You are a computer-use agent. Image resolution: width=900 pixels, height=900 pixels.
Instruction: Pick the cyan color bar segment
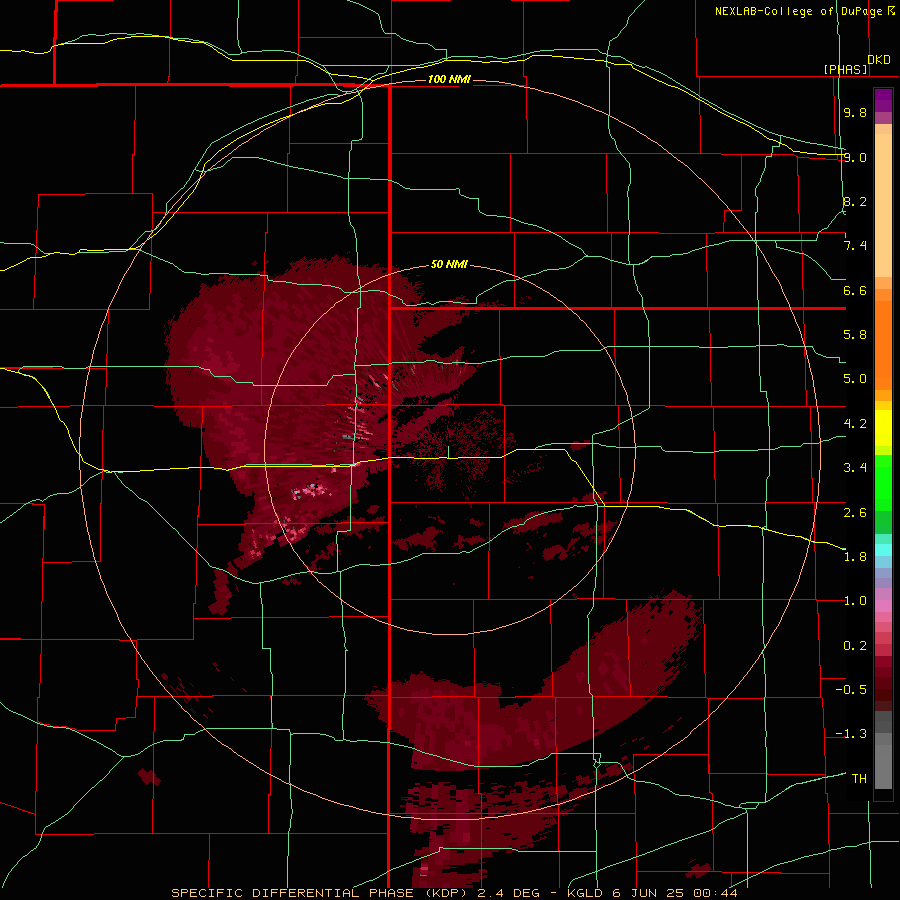point(883,550)
